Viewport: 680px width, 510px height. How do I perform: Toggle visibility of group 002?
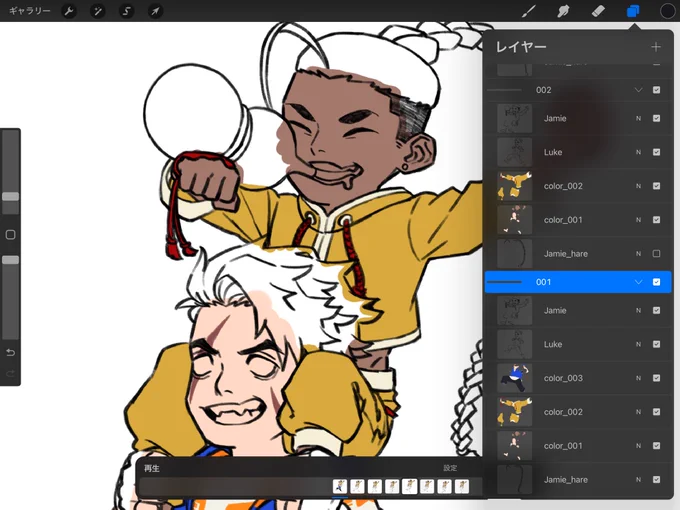click(657, 90)
